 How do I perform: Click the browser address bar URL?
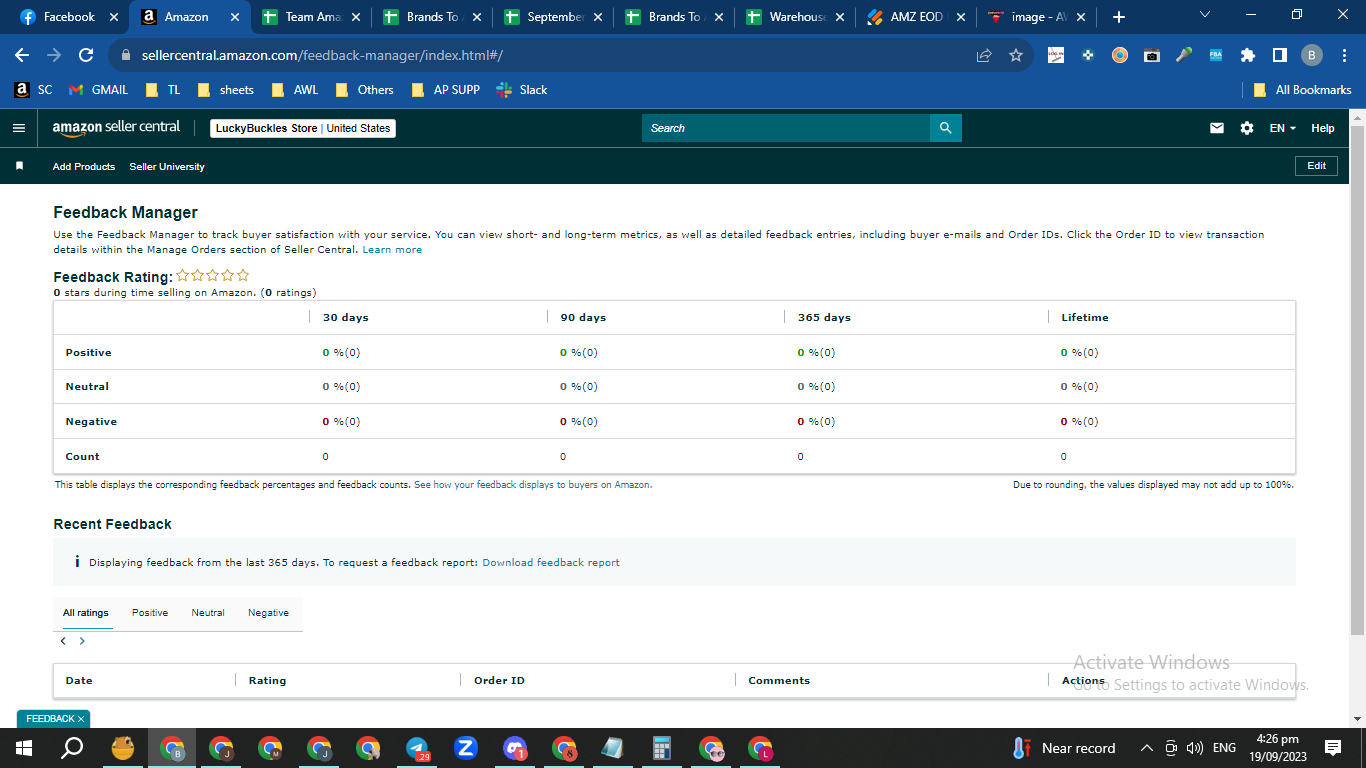(x=322, y=55)
